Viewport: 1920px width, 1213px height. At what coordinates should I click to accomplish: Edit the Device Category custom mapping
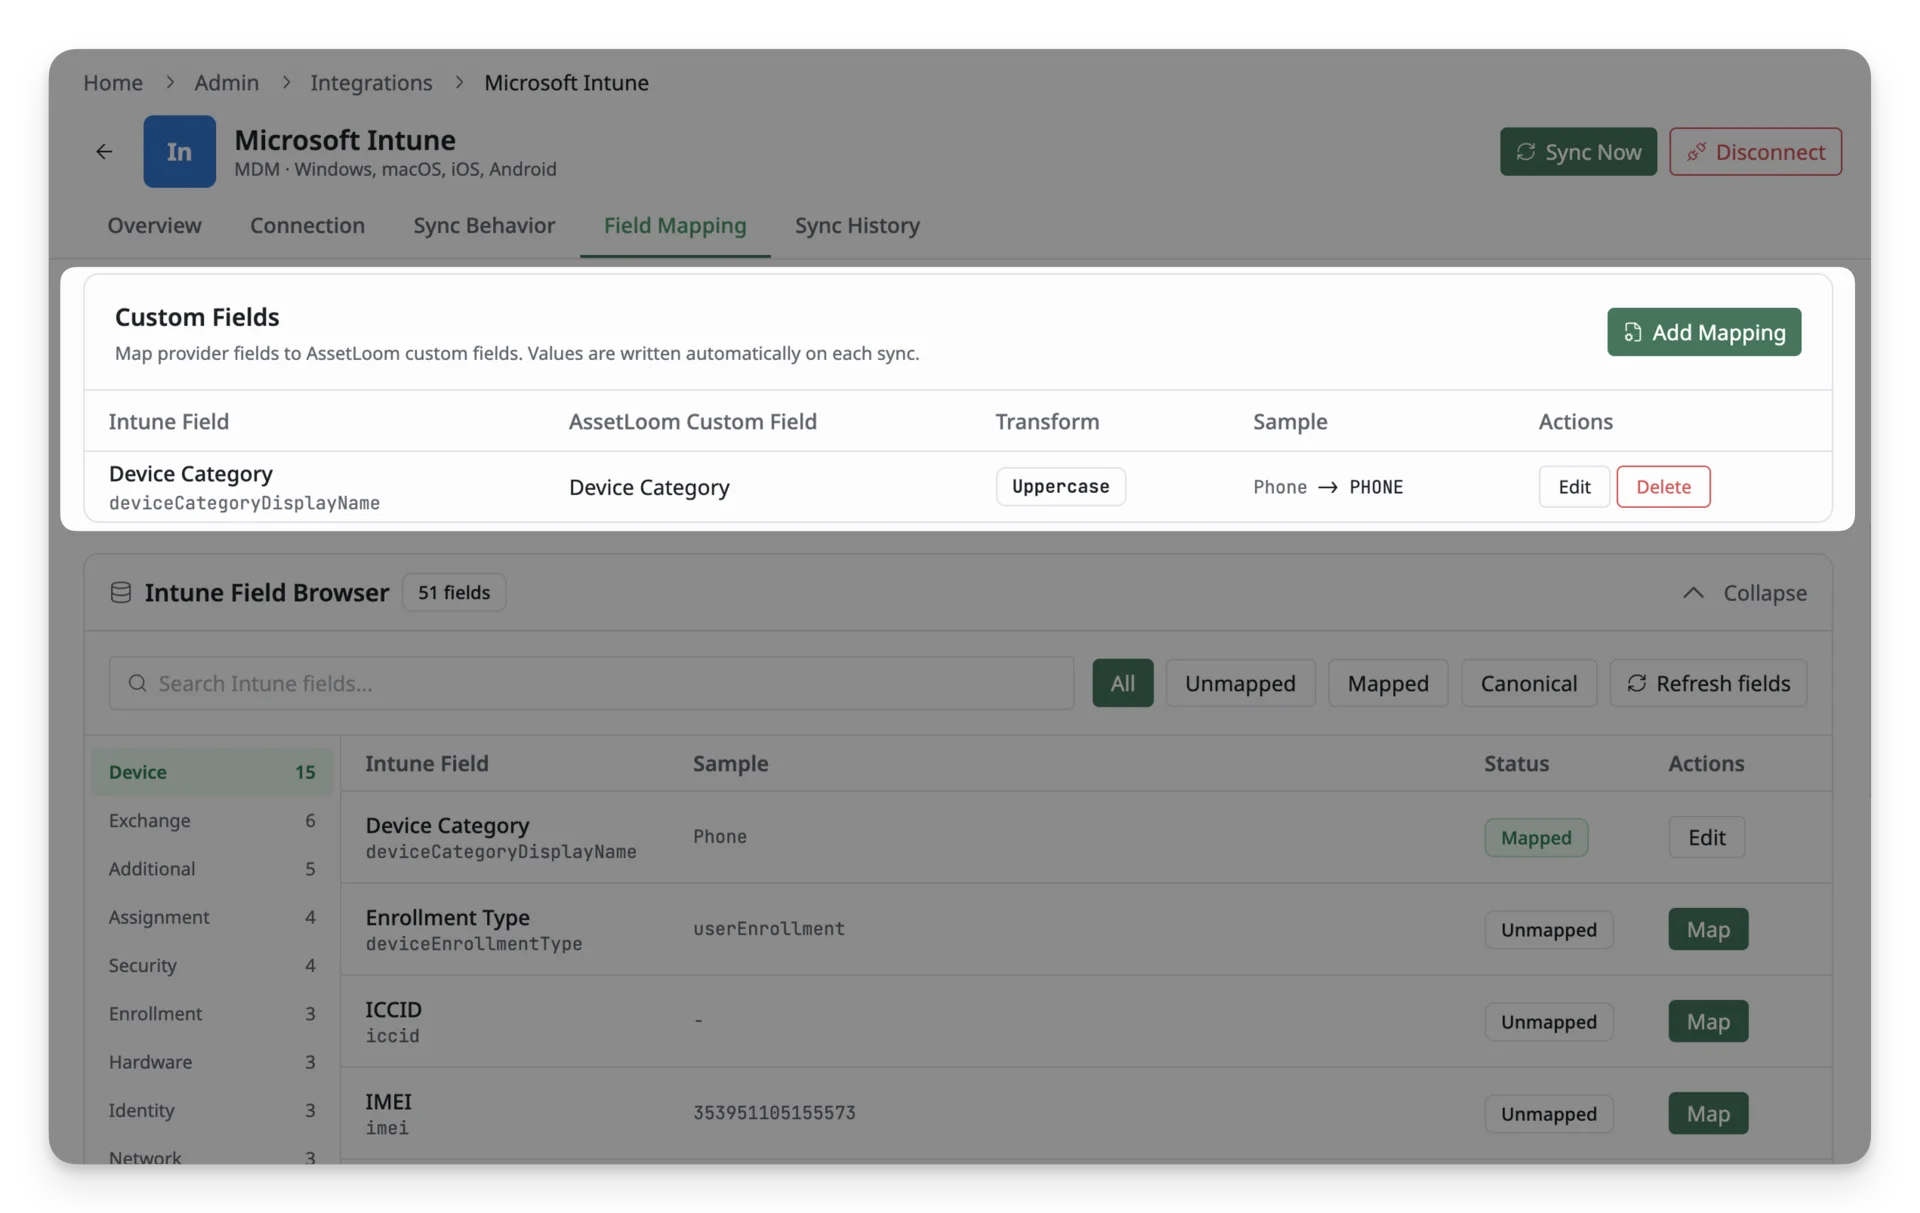[1574, 487]
